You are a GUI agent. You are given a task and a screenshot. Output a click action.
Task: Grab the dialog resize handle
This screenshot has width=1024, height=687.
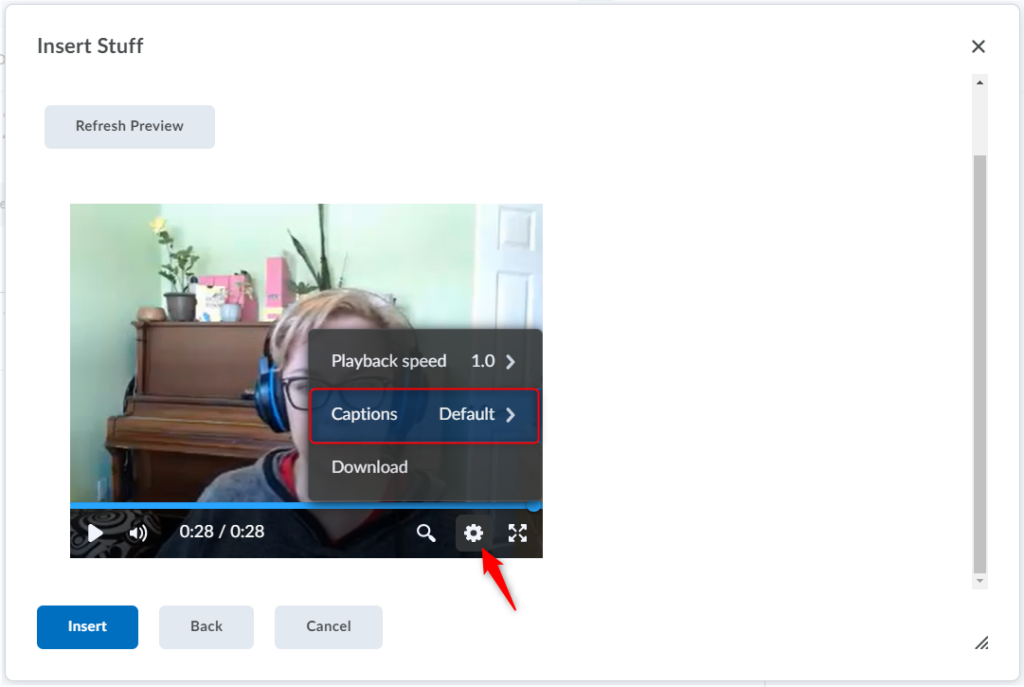(981, 642)
